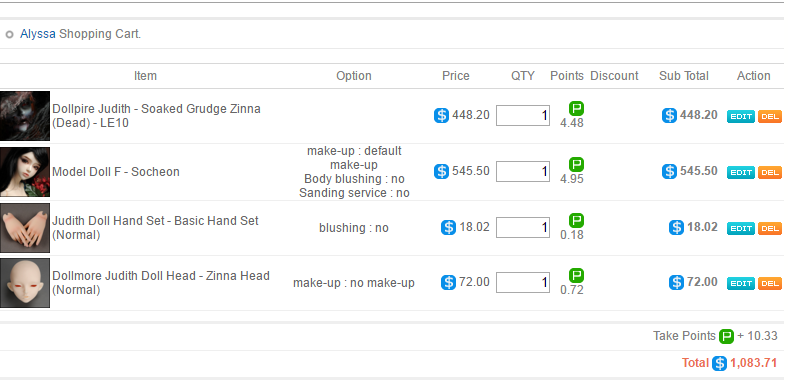Open the Alyssa user link
Screen dimensions: 792x382
coord(38,34)
